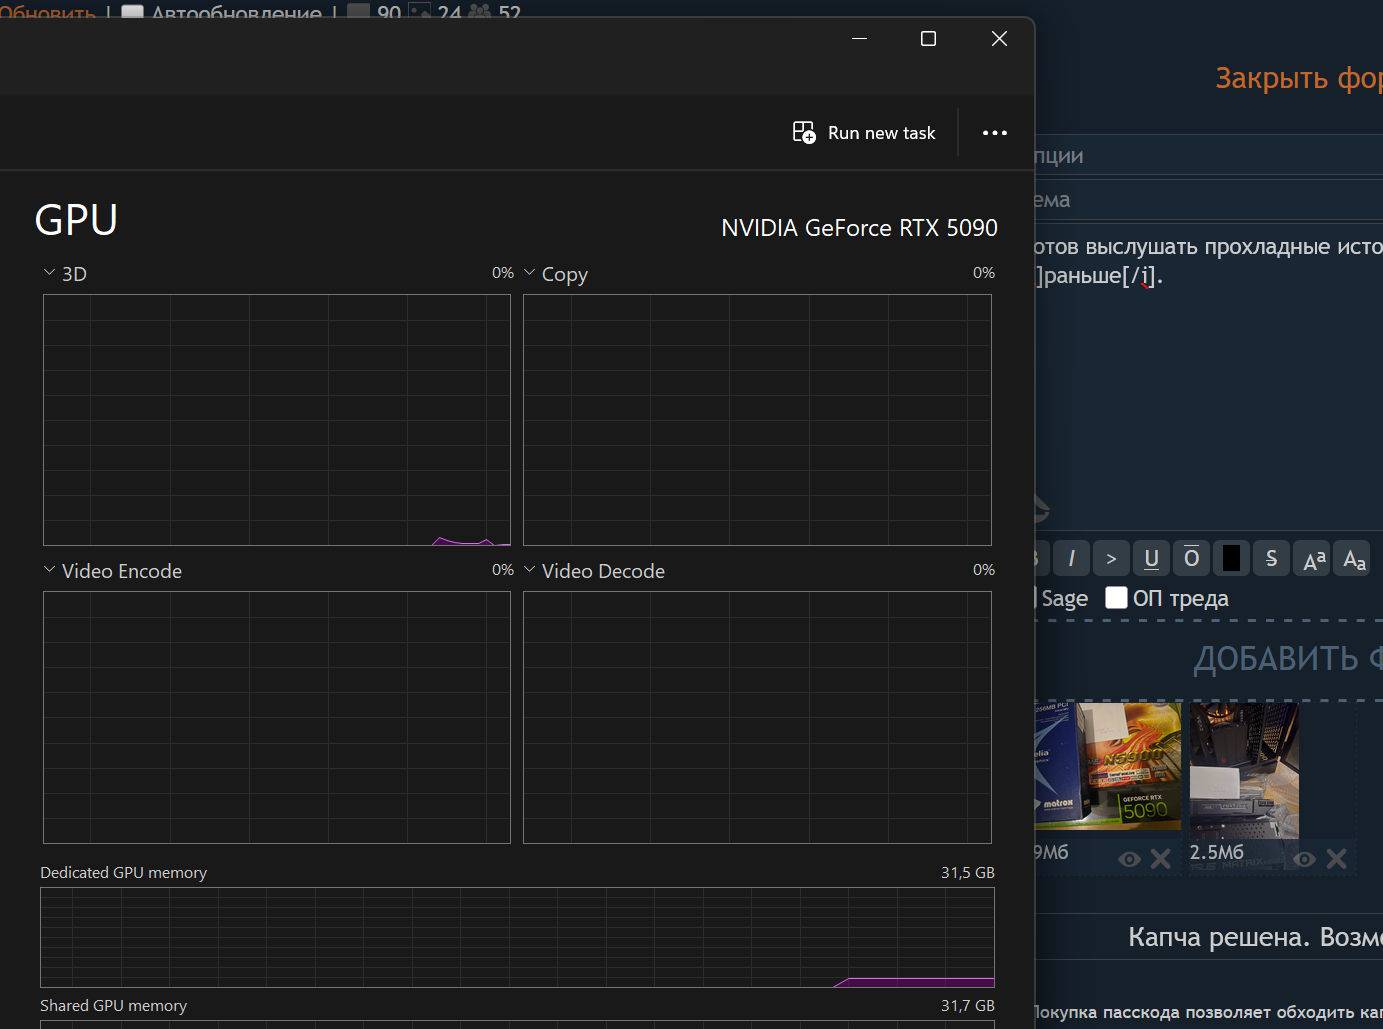Viewport: 1383px width, 1029px height.
Task: Apply italic formatting in the forum form
Action: tap(1071, 558)
